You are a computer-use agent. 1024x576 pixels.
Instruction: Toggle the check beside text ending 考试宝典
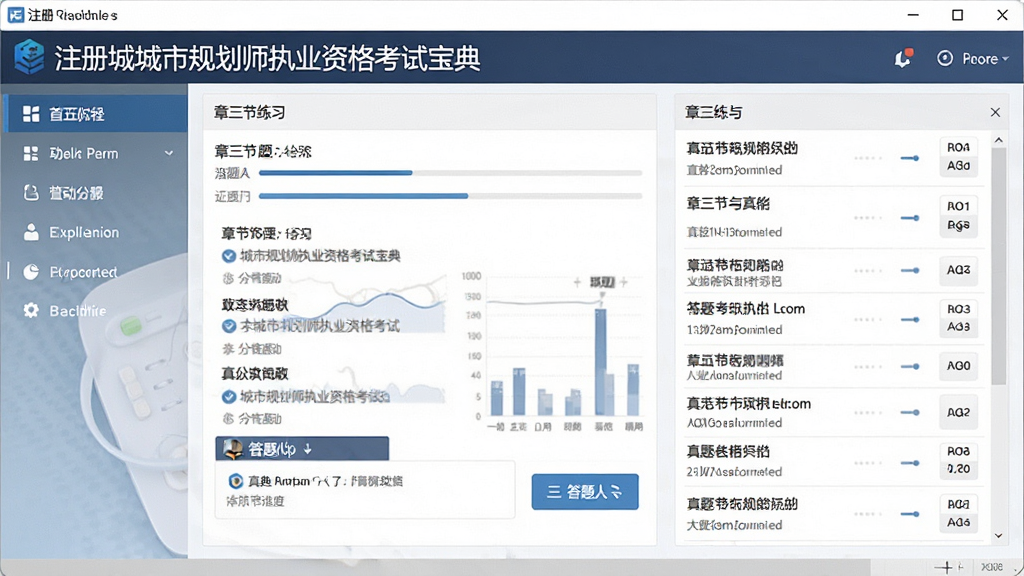click(229, 256)
